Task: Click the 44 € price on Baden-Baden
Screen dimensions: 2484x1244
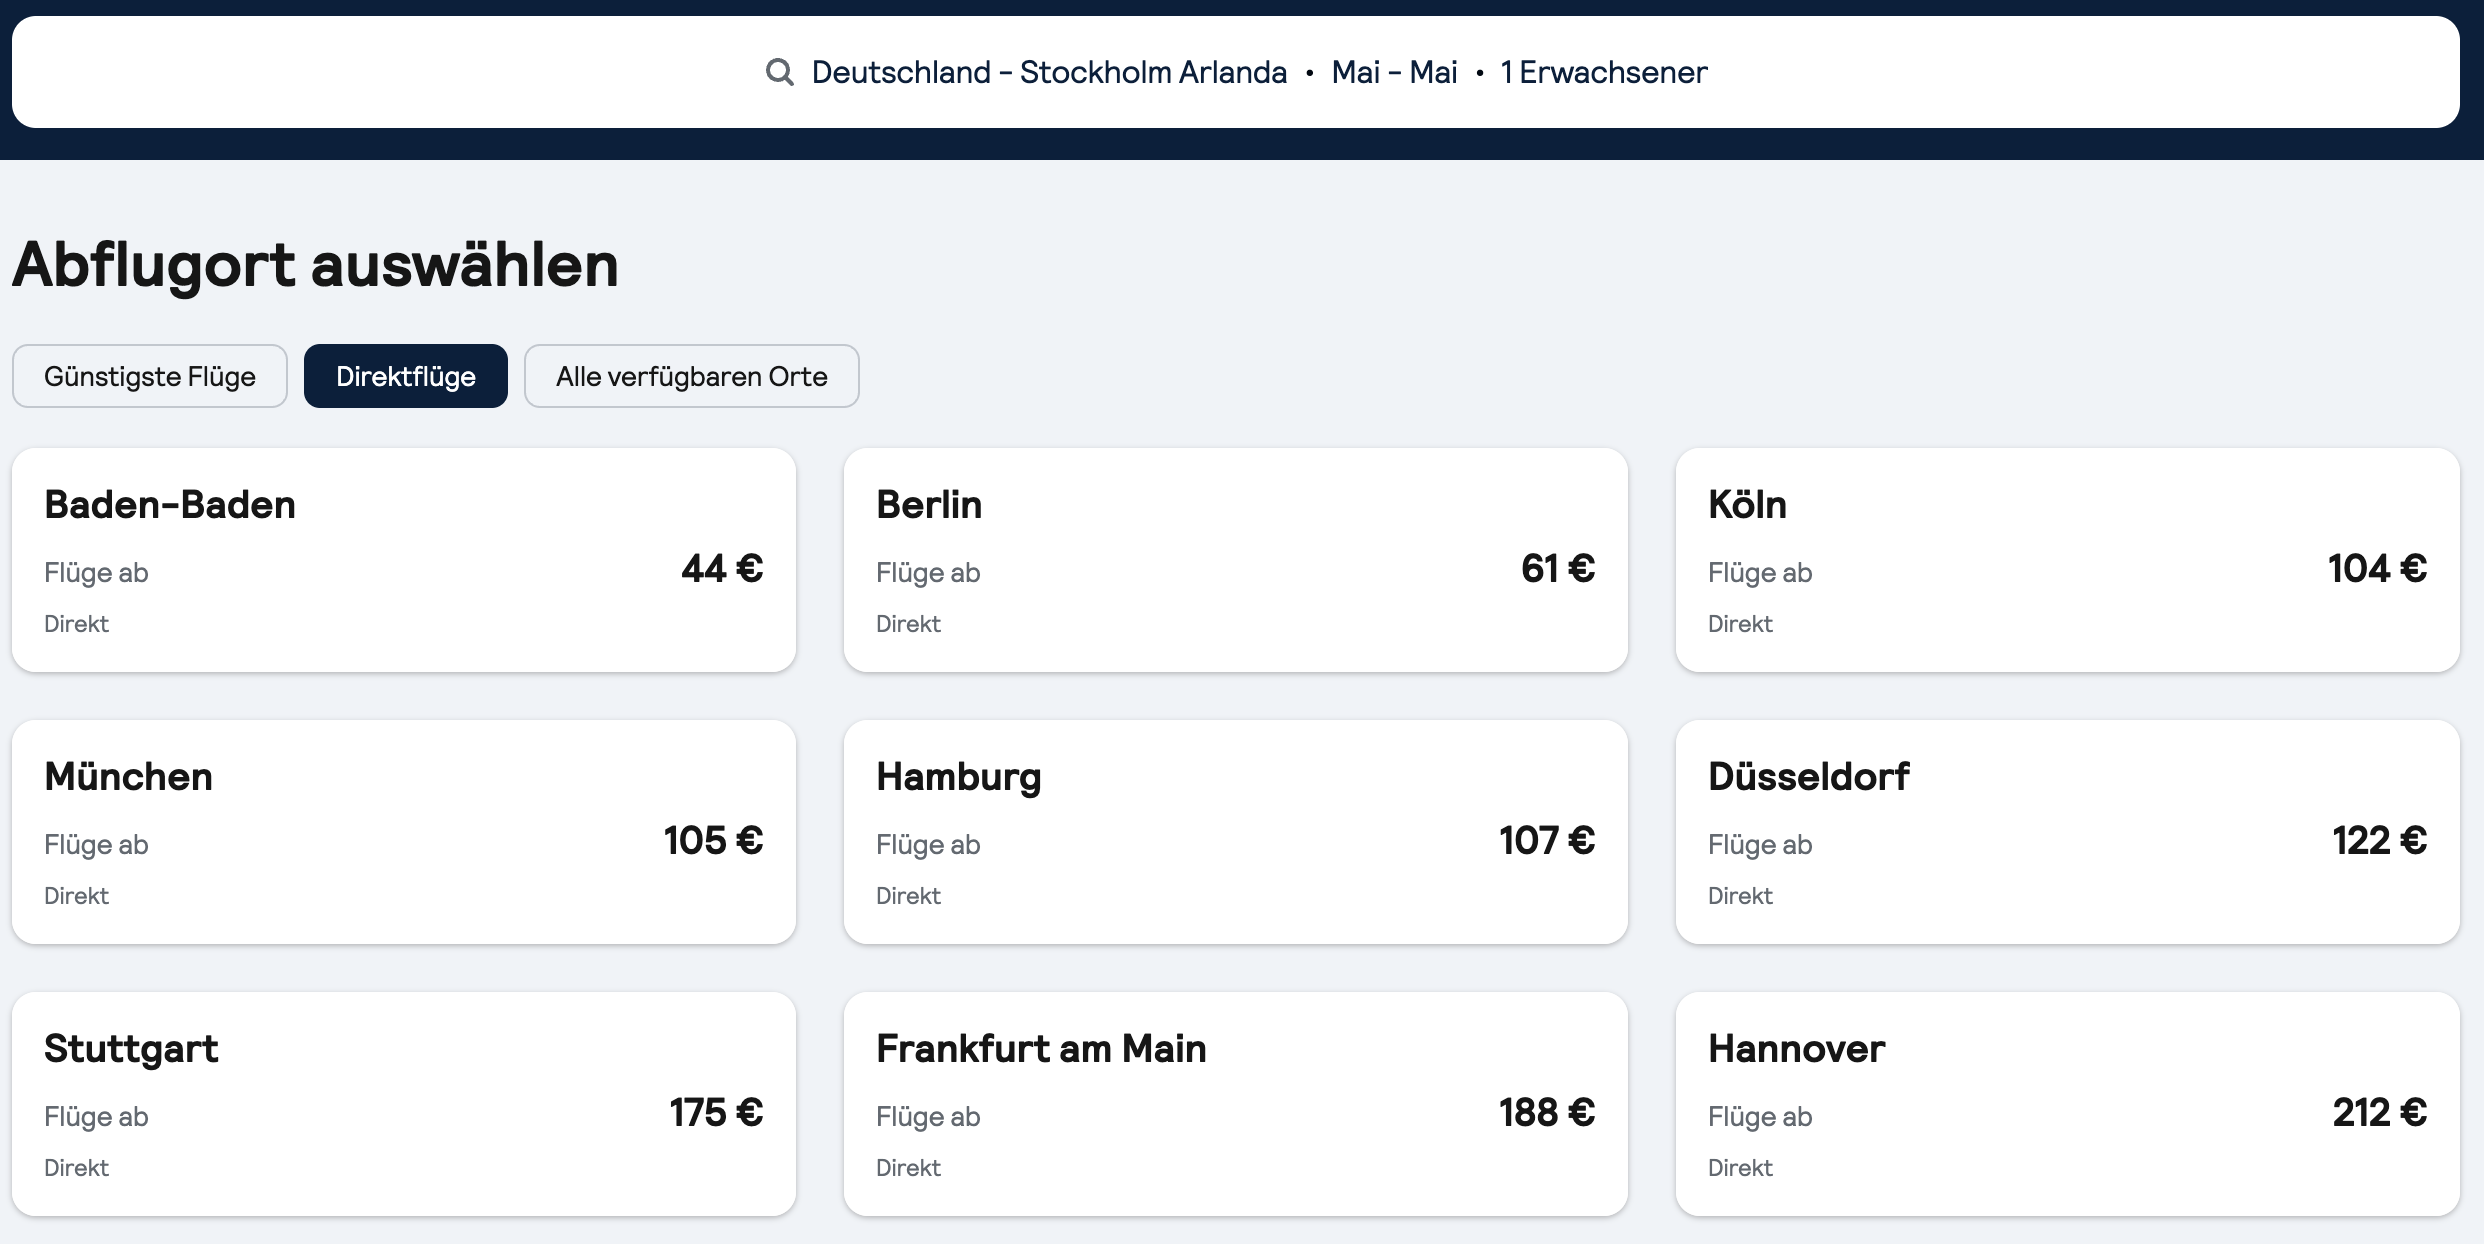Action: pos(722,568)
